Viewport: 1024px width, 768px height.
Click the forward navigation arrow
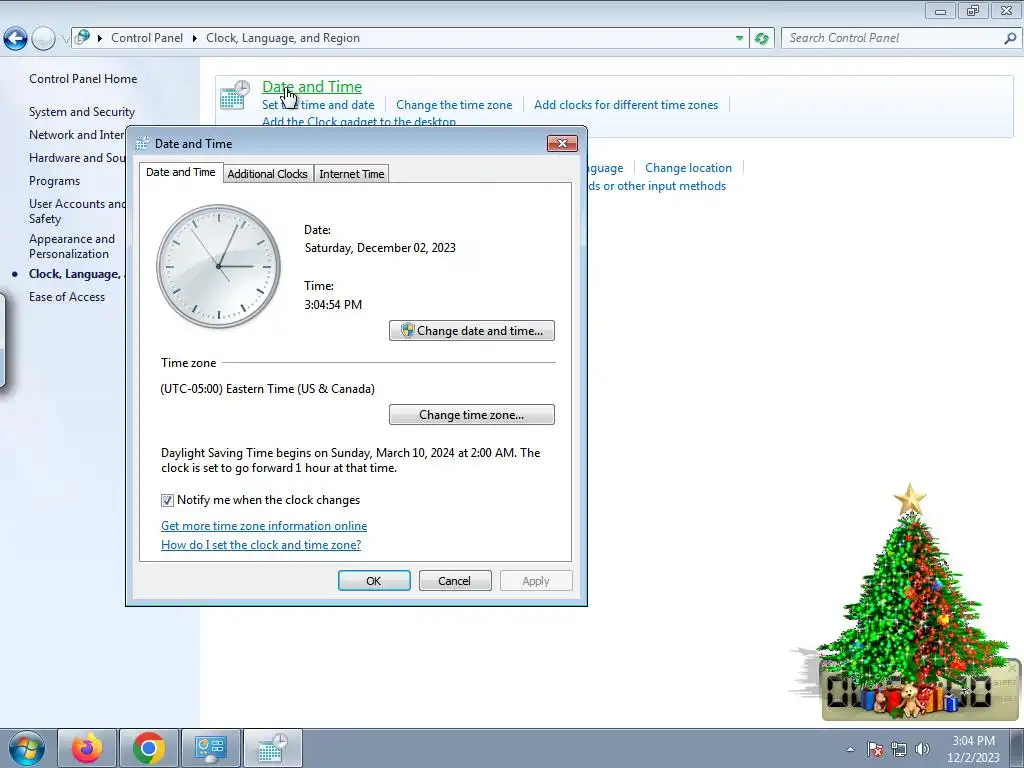tap(44, 39)
